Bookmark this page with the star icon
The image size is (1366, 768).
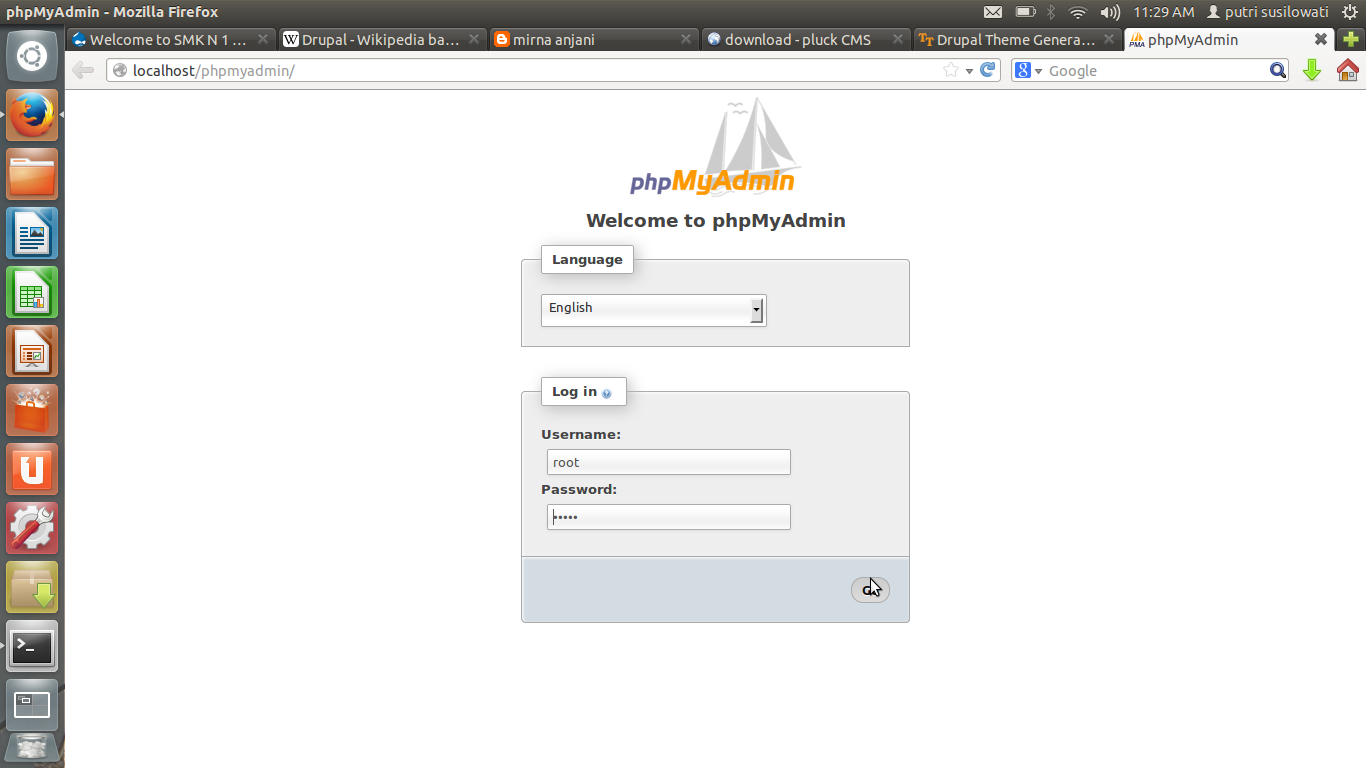coord(951,70)
